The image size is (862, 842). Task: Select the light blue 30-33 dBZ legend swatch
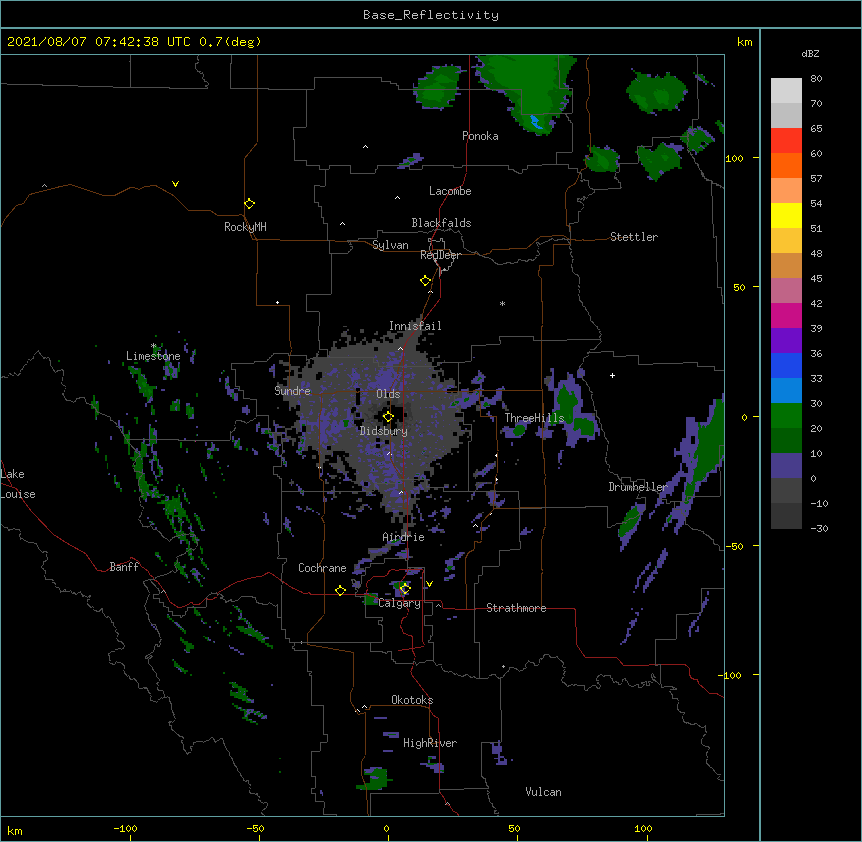click(x=786, y=390)
